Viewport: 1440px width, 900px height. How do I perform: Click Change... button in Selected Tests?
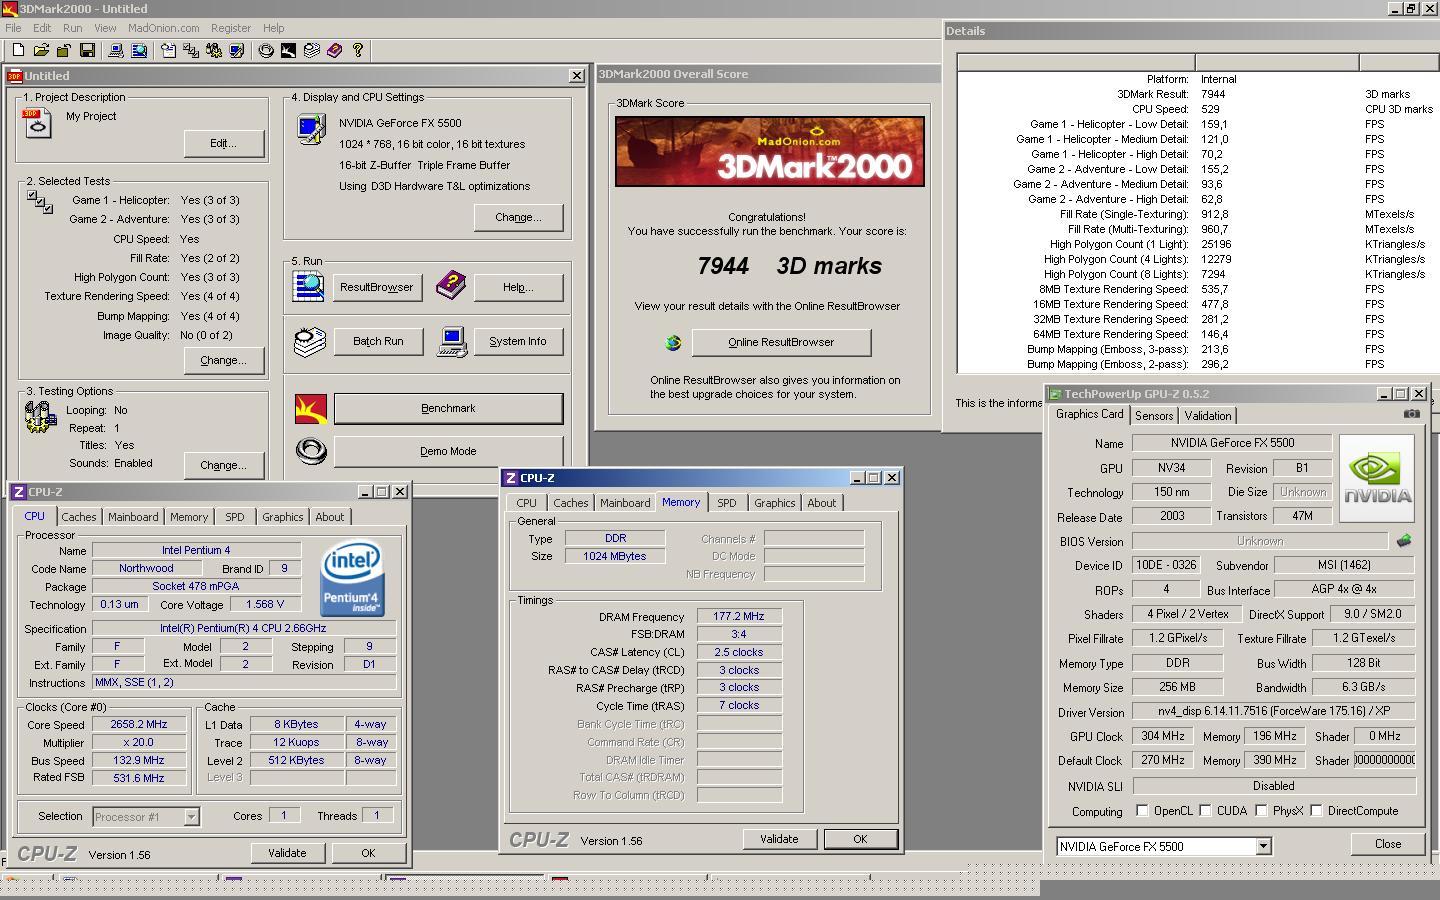[224, 360]
